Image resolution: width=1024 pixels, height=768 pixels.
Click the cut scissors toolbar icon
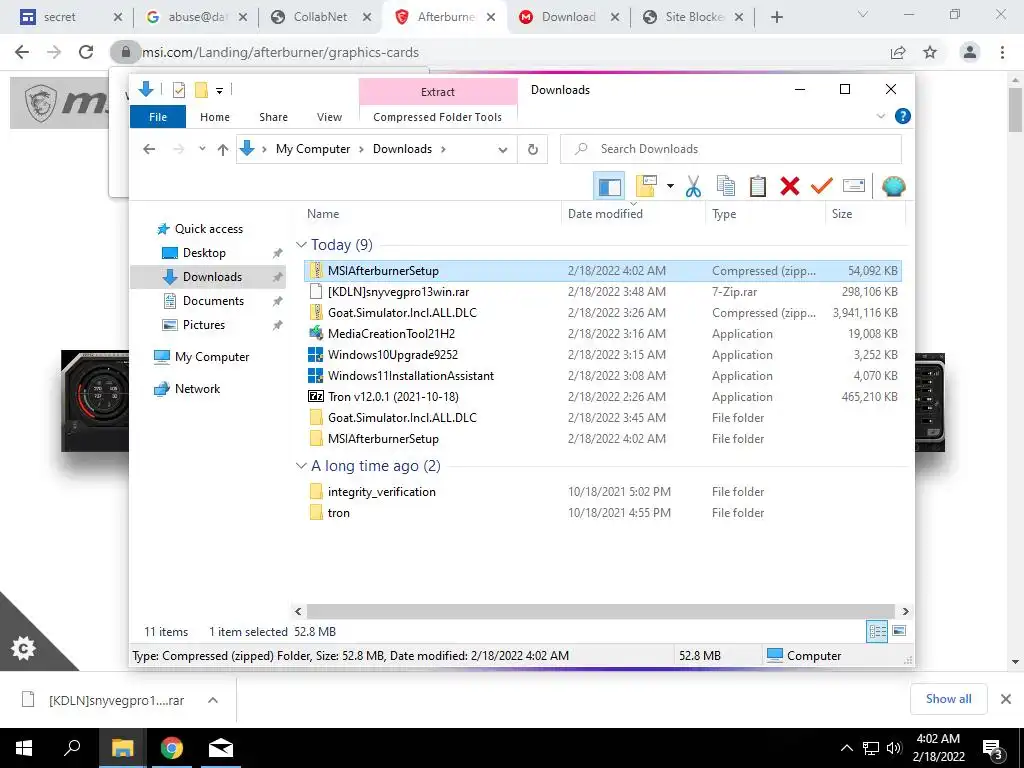(693, 187)
